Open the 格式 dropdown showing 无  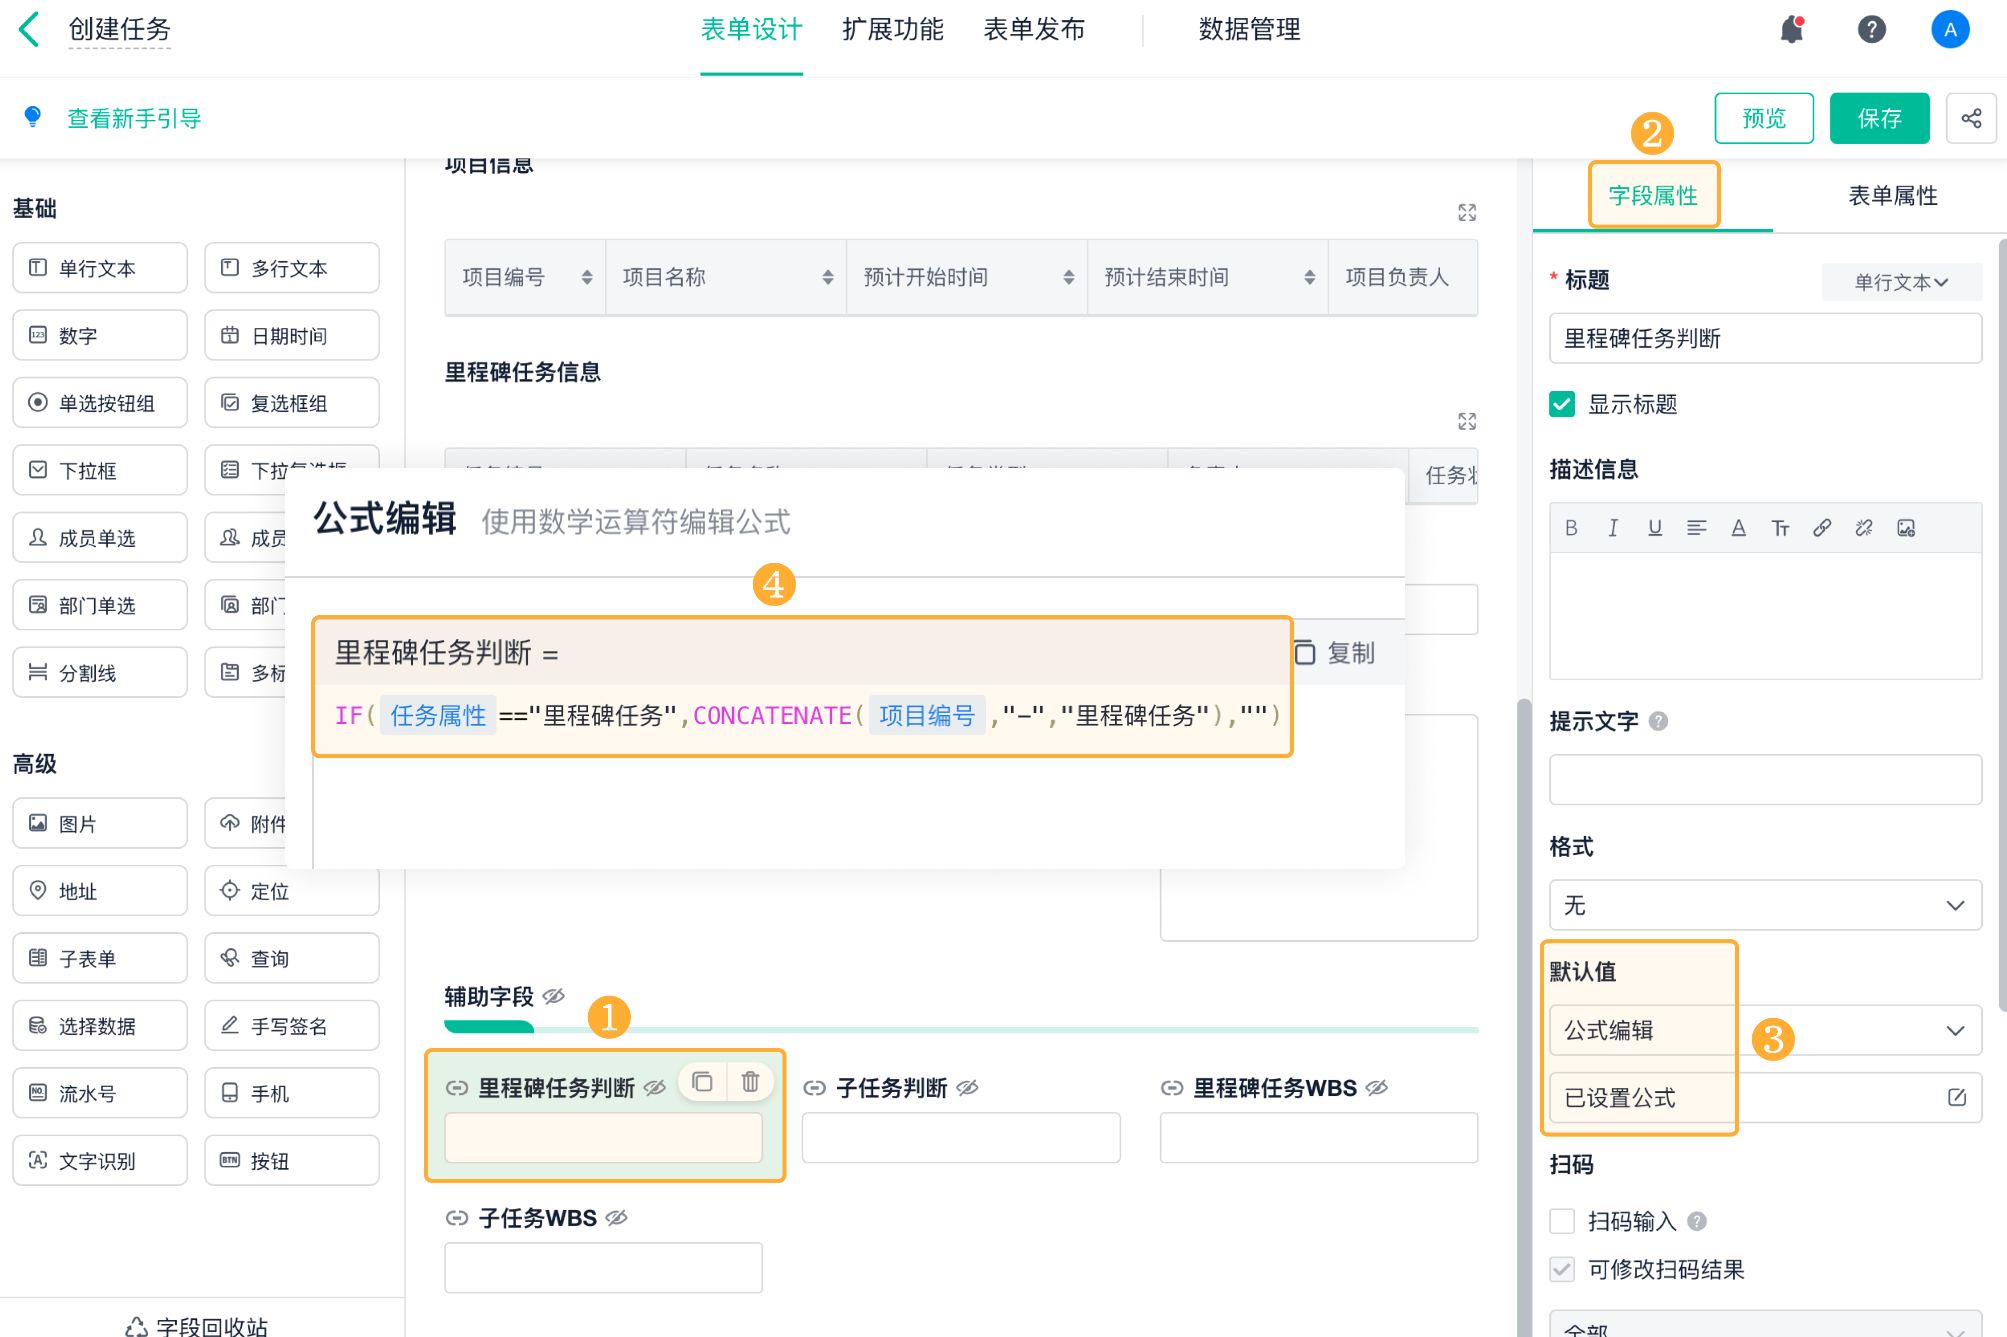coord(1765,905)
